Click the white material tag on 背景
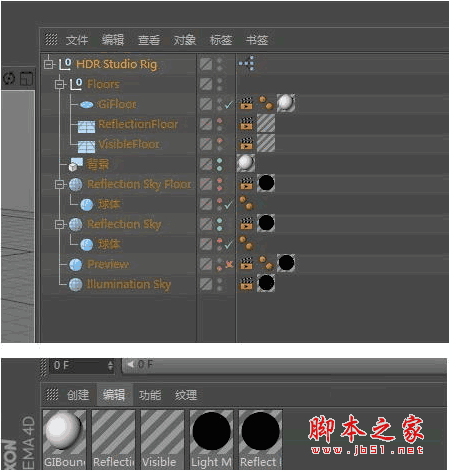Screen dimensions: 452x471 [246, 163]
